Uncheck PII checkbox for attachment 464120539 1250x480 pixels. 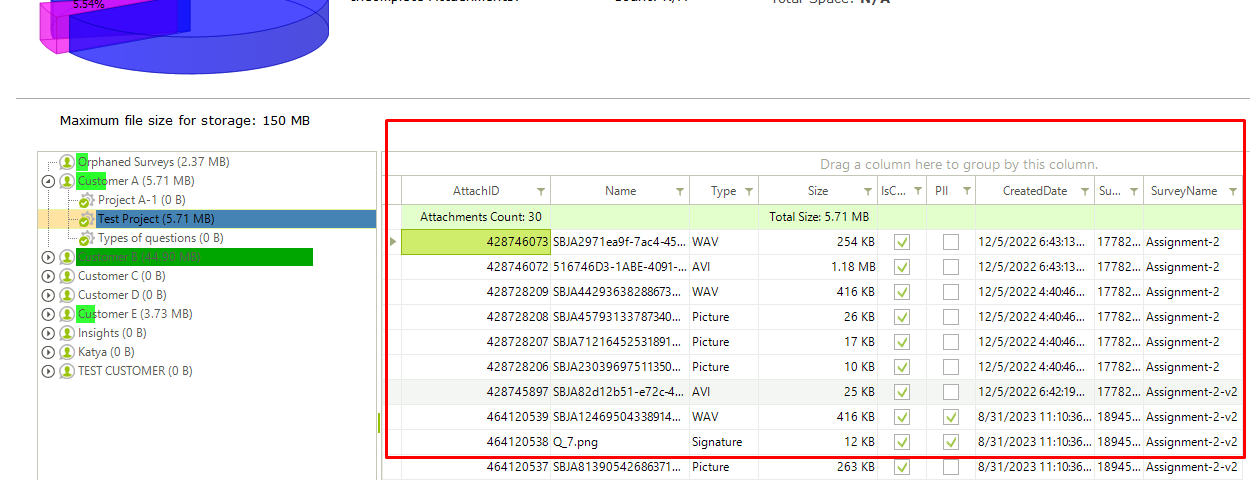(951, 417)
